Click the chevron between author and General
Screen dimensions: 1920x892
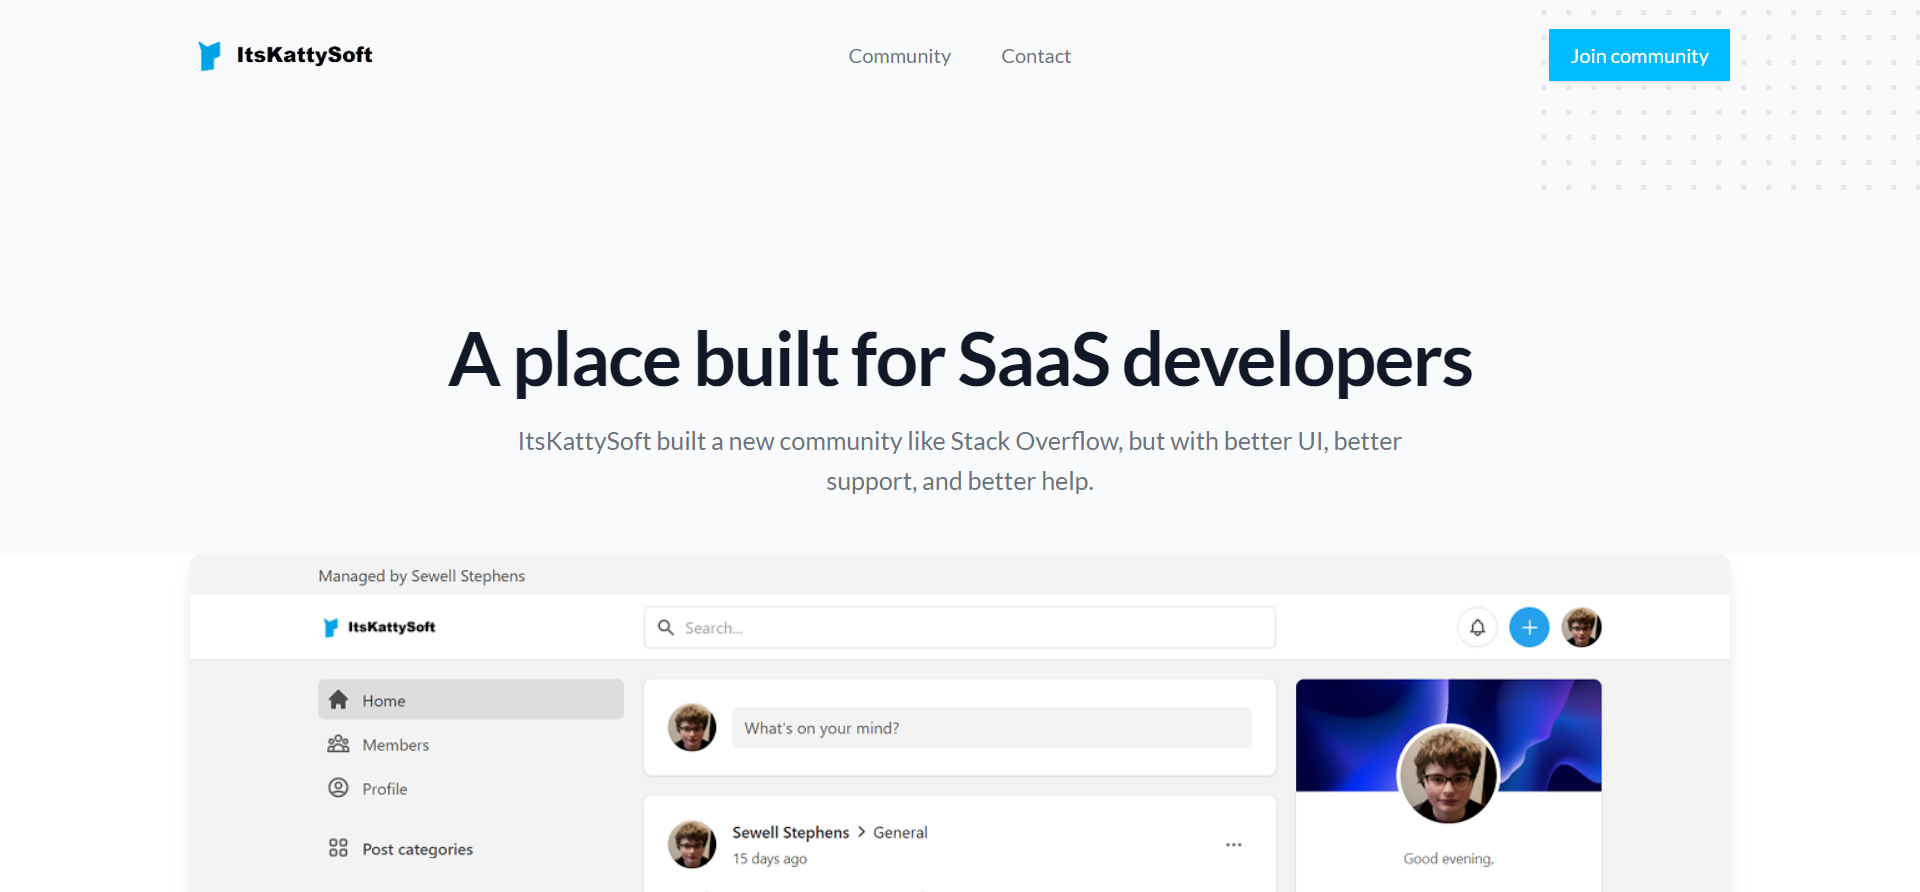(x=861, y=831)
